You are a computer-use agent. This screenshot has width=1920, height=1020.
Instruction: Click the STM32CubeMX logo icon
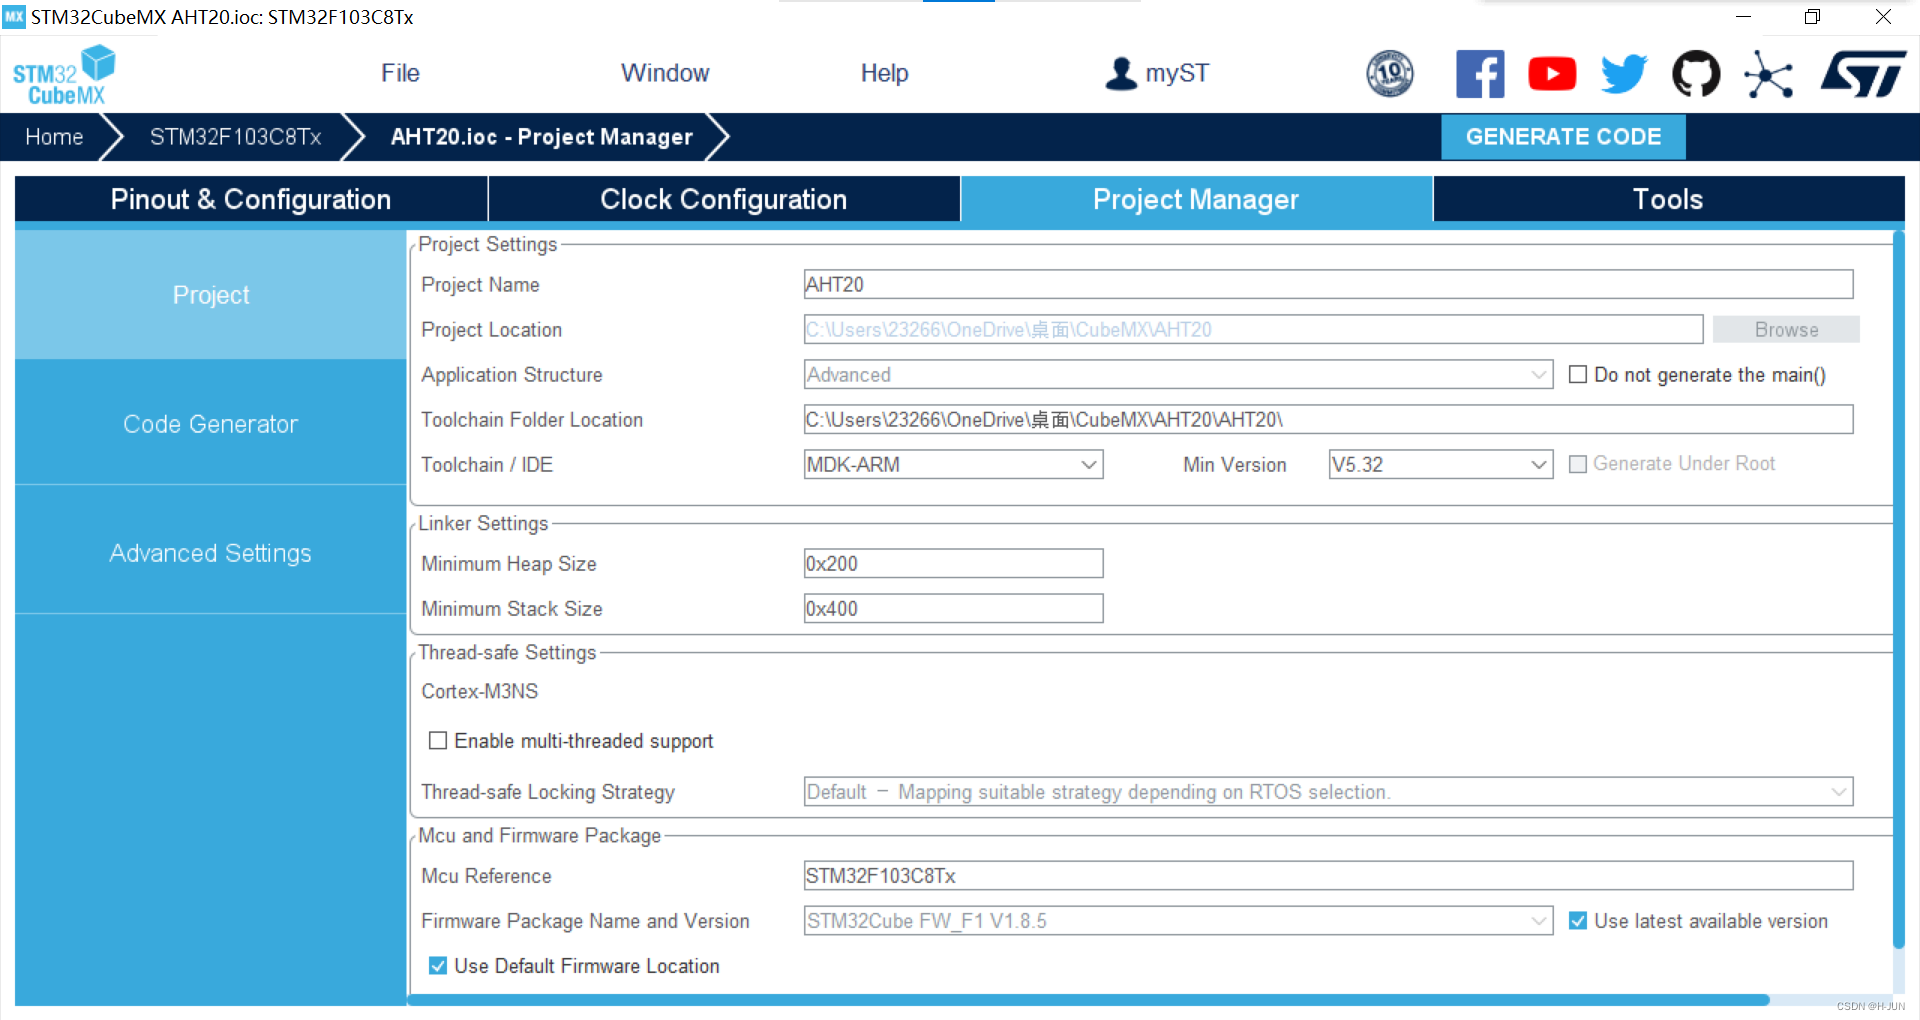click(64, 75)
